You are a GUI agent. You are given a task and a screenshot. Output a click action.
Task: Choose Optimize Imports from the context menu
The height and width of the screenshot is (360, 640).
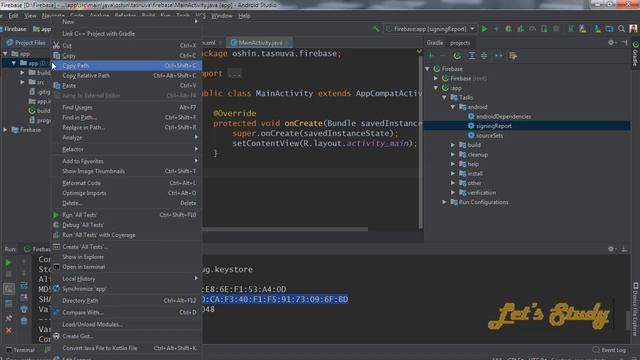(x=127, y=193)
